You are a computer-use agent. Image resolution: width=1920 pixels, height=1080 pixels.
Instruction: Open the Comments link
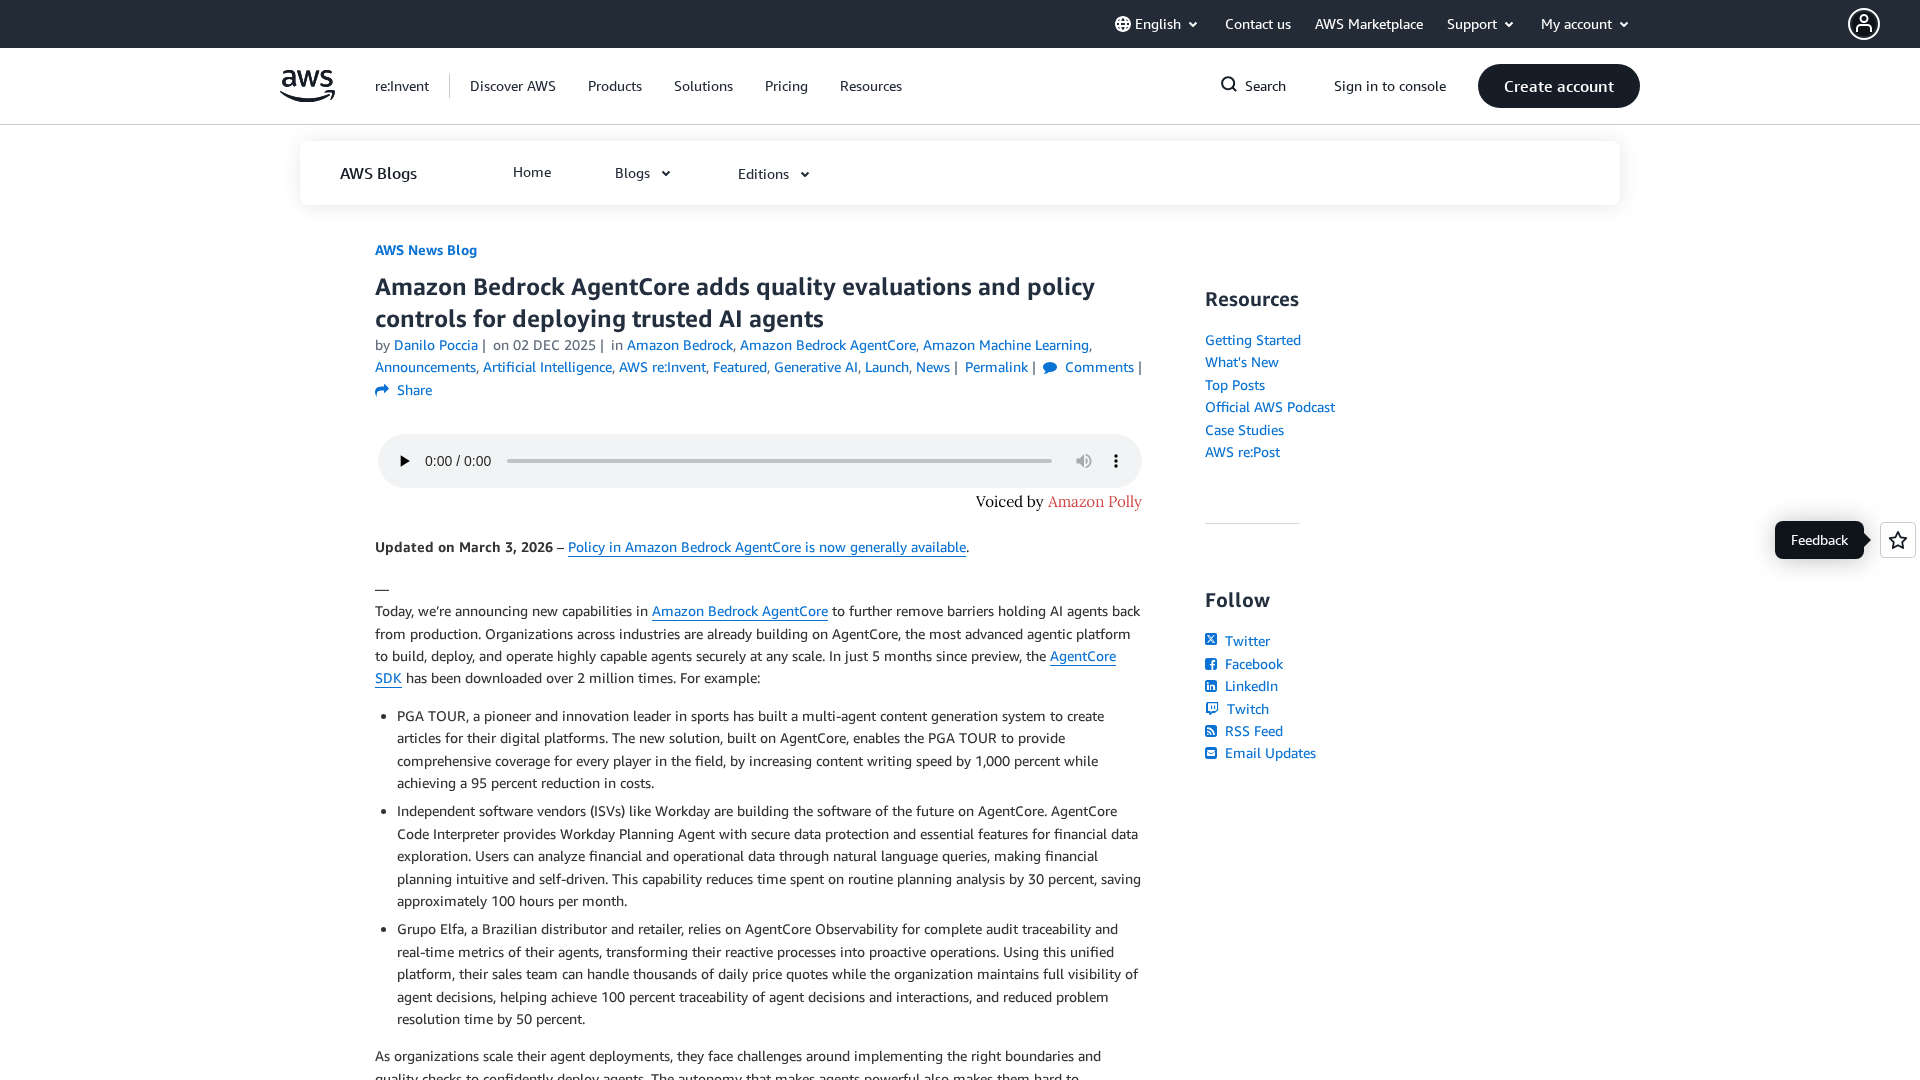1098,367
